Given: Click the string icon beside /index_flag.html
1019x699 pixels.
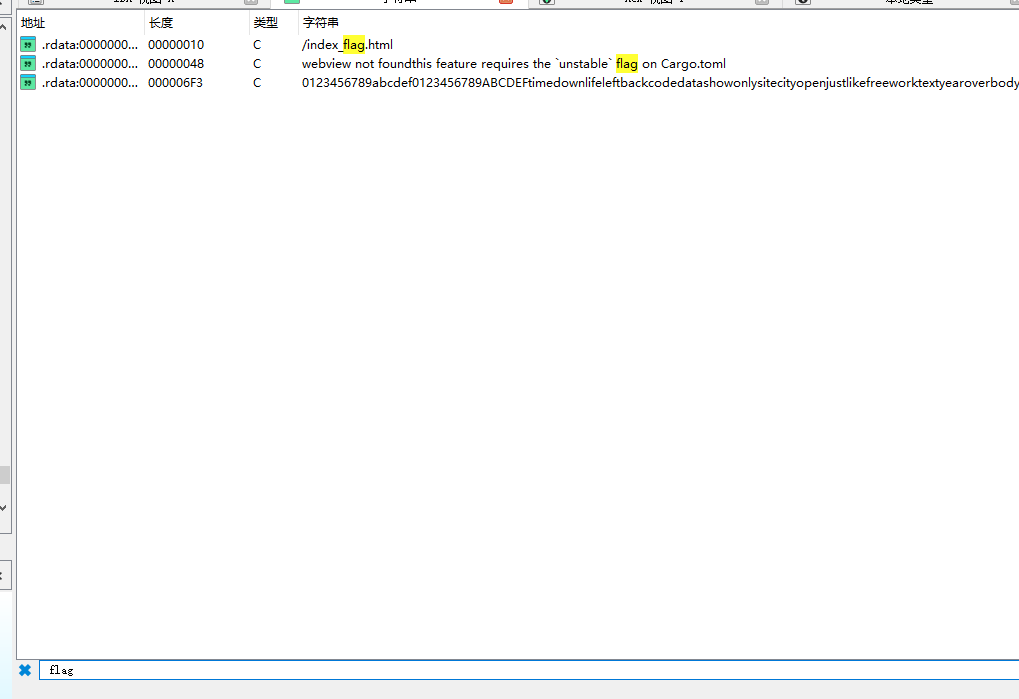Looking at the screenshot, I should [28, 45].
